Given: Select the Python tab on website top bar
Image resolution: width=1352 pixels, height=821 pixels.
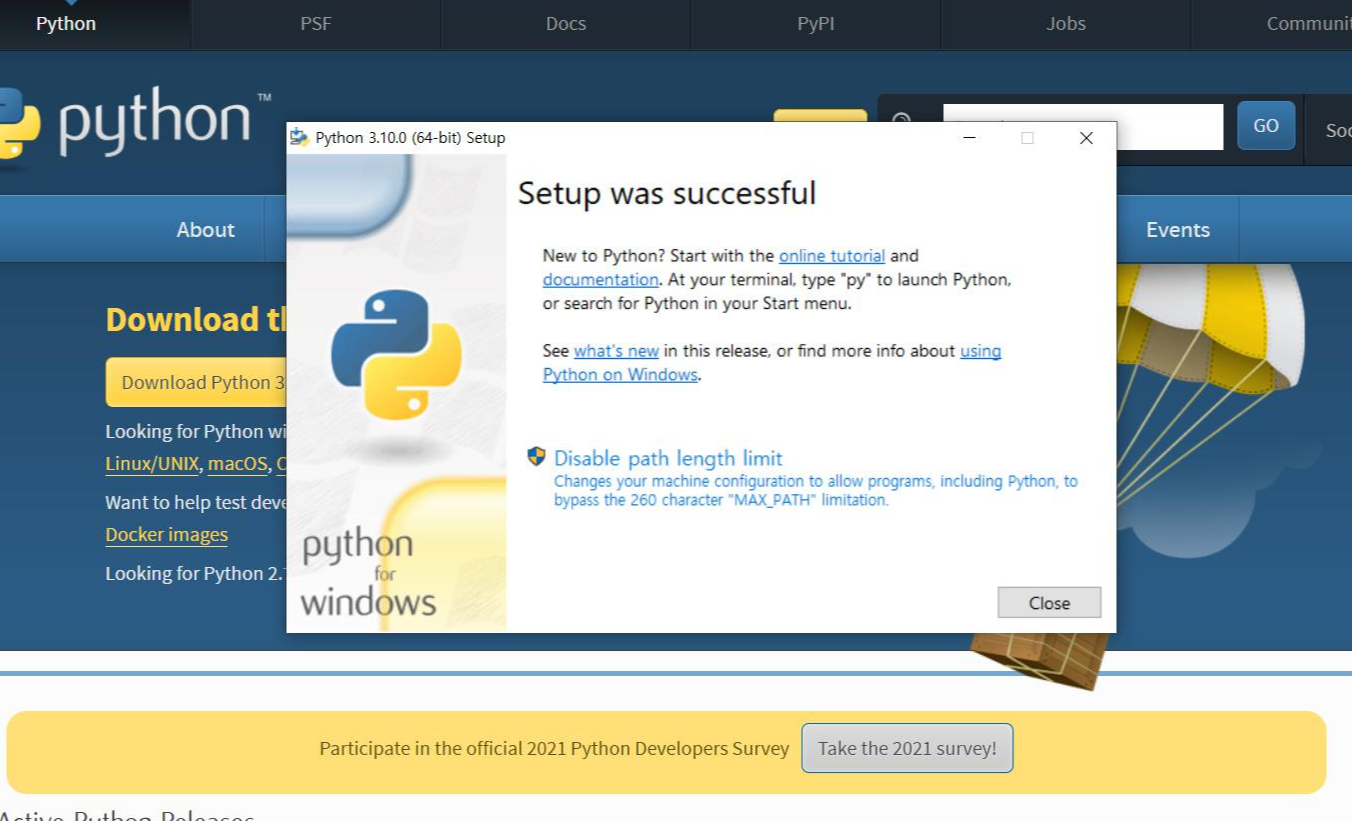Looking at the screenshot, I should coord(66,24).
